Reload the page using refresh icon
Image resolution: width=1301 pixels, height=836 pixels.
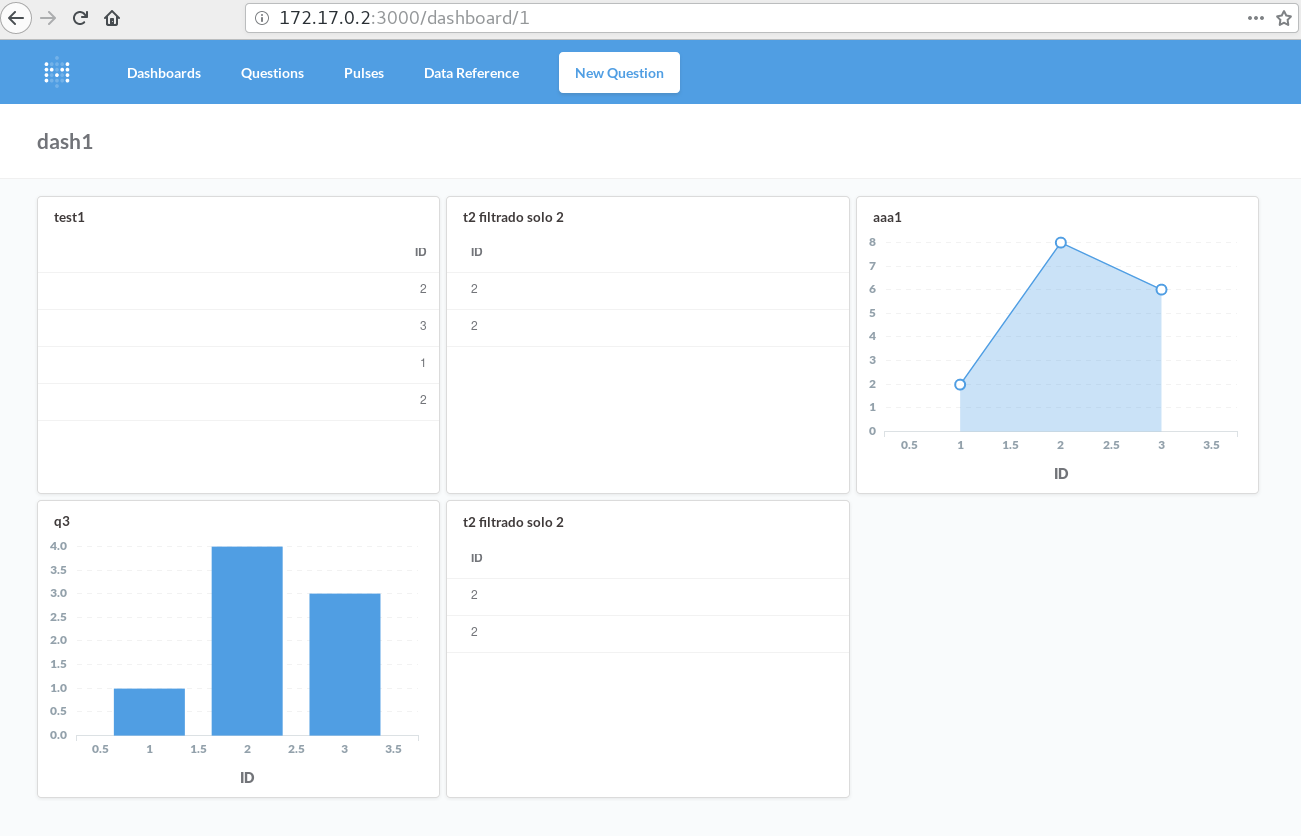[x=80, y=18]
